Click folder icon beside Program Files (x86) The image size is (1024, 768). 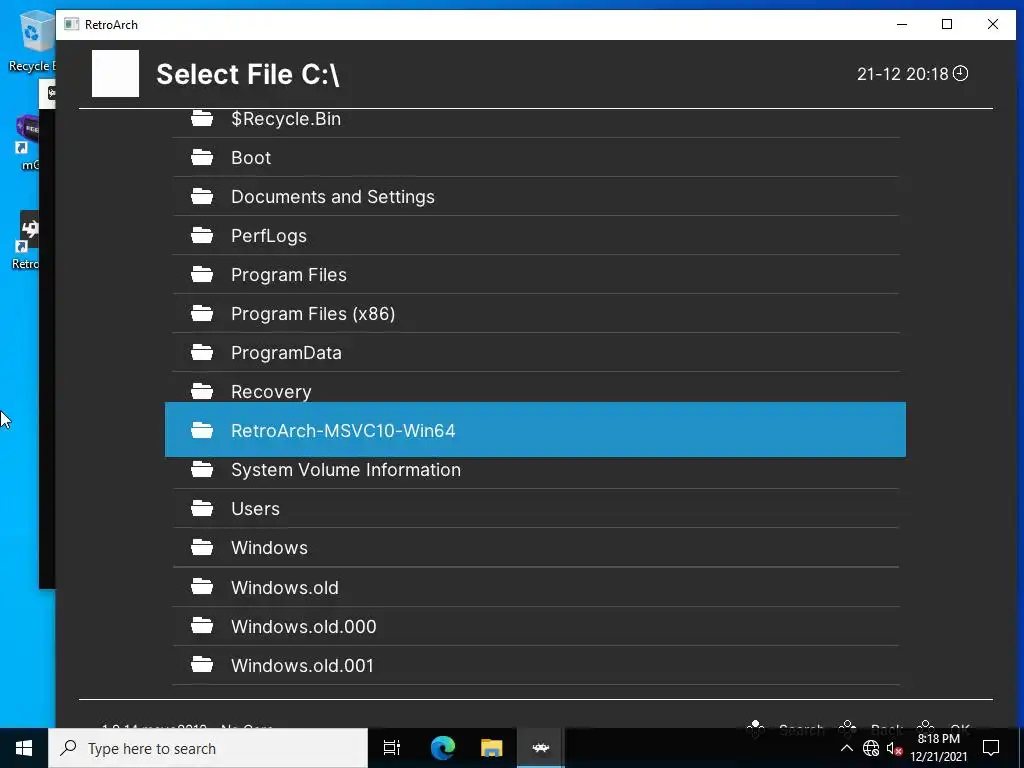pyautogui.click(x=202, y=313)
